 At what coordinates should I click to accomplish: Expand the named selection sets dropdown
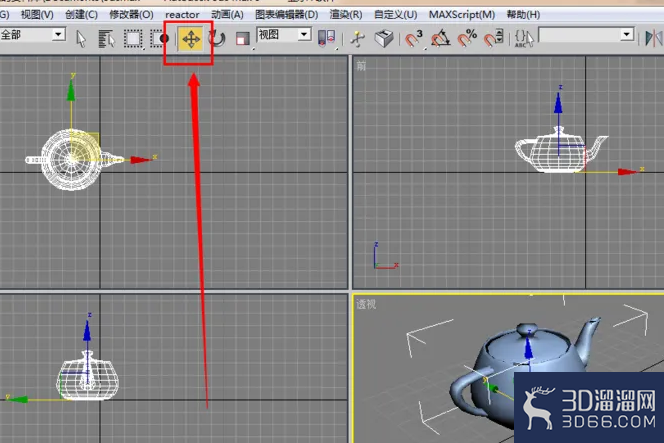tap(627, 34)
